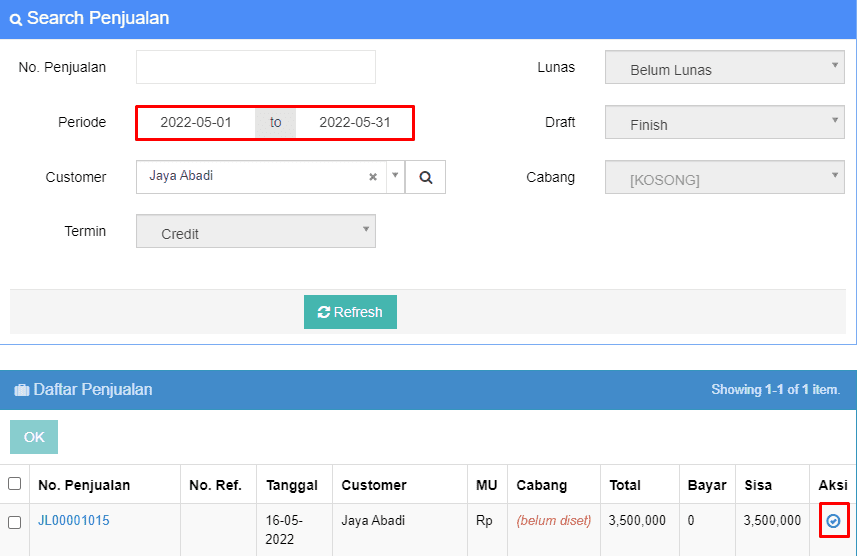858x556 pixels.
Task: Click the magnifier icon beside Customer field
Action: click(425, 177)
